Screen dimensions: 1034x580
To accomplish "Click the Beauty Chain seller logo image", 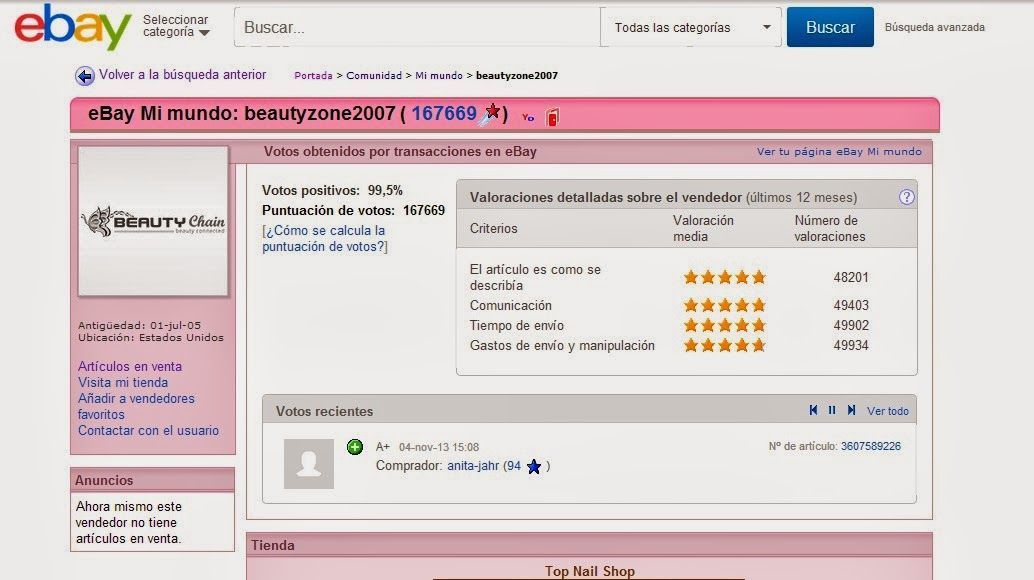I will [x=153, y=221].
